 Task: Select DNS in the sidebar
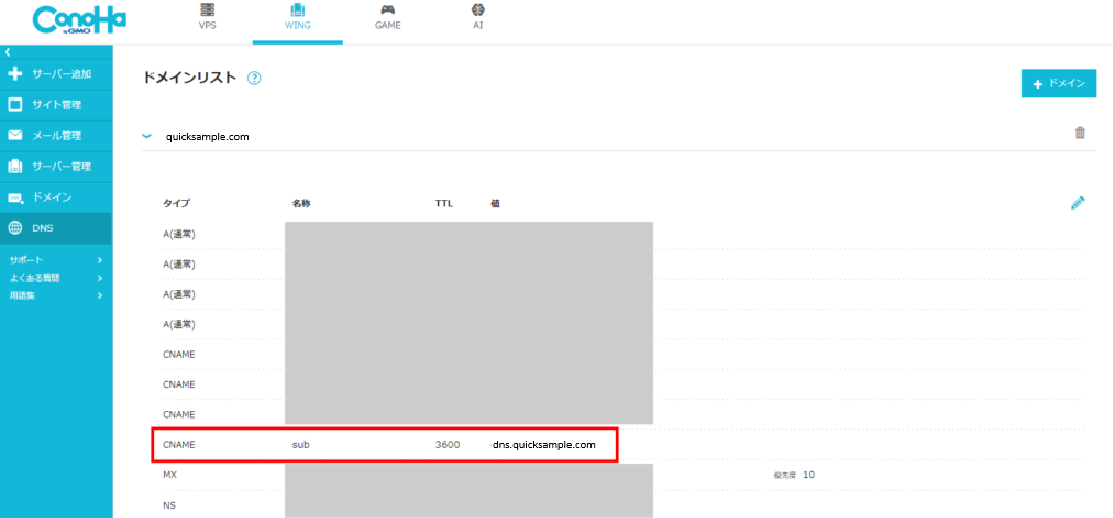(56, 228)
